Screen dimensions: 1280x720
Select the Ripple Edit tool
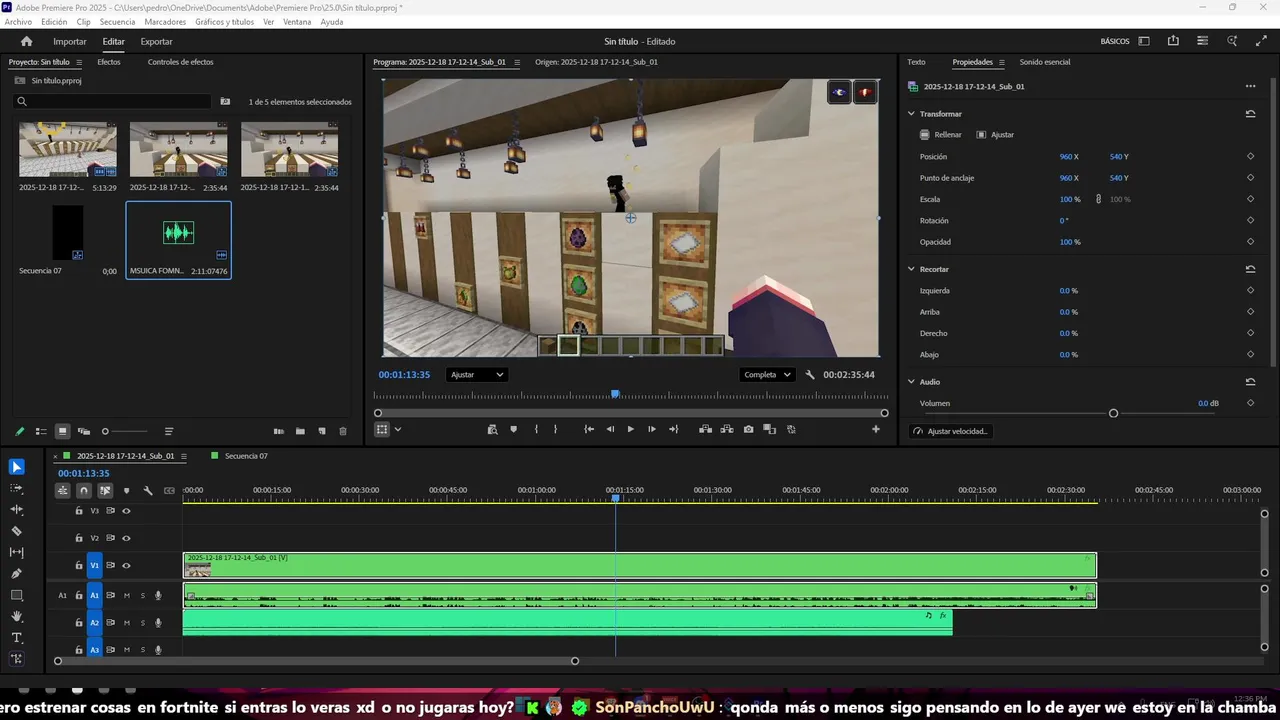tap(17, 509)
